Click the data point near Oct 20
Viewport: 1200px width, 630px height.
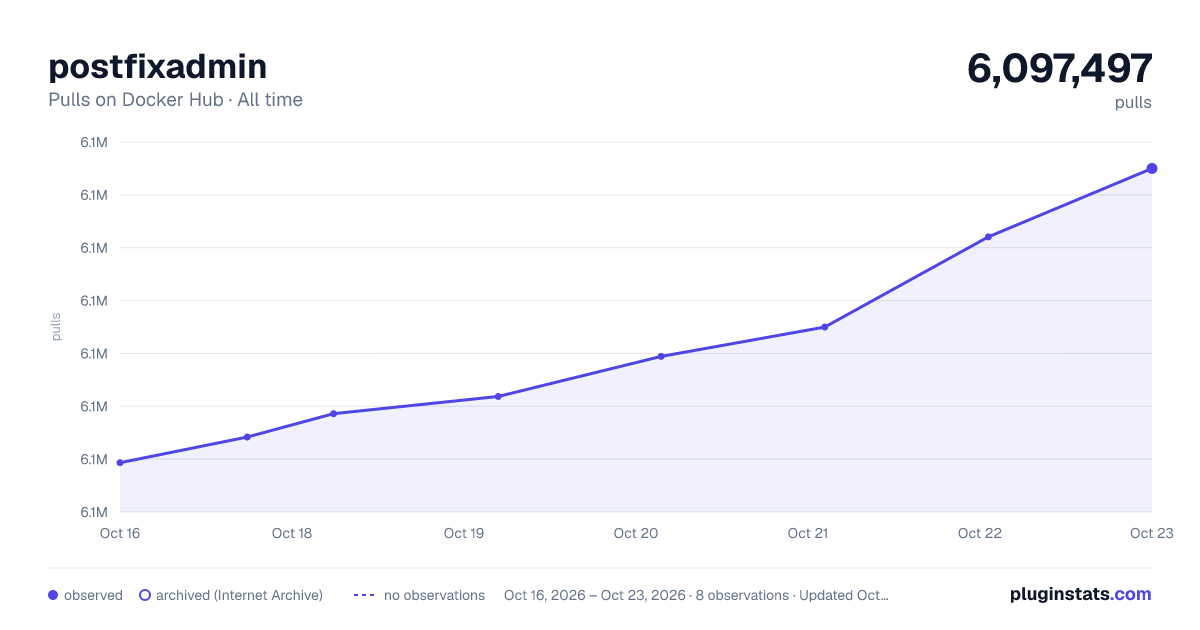[x=661, y=356]
